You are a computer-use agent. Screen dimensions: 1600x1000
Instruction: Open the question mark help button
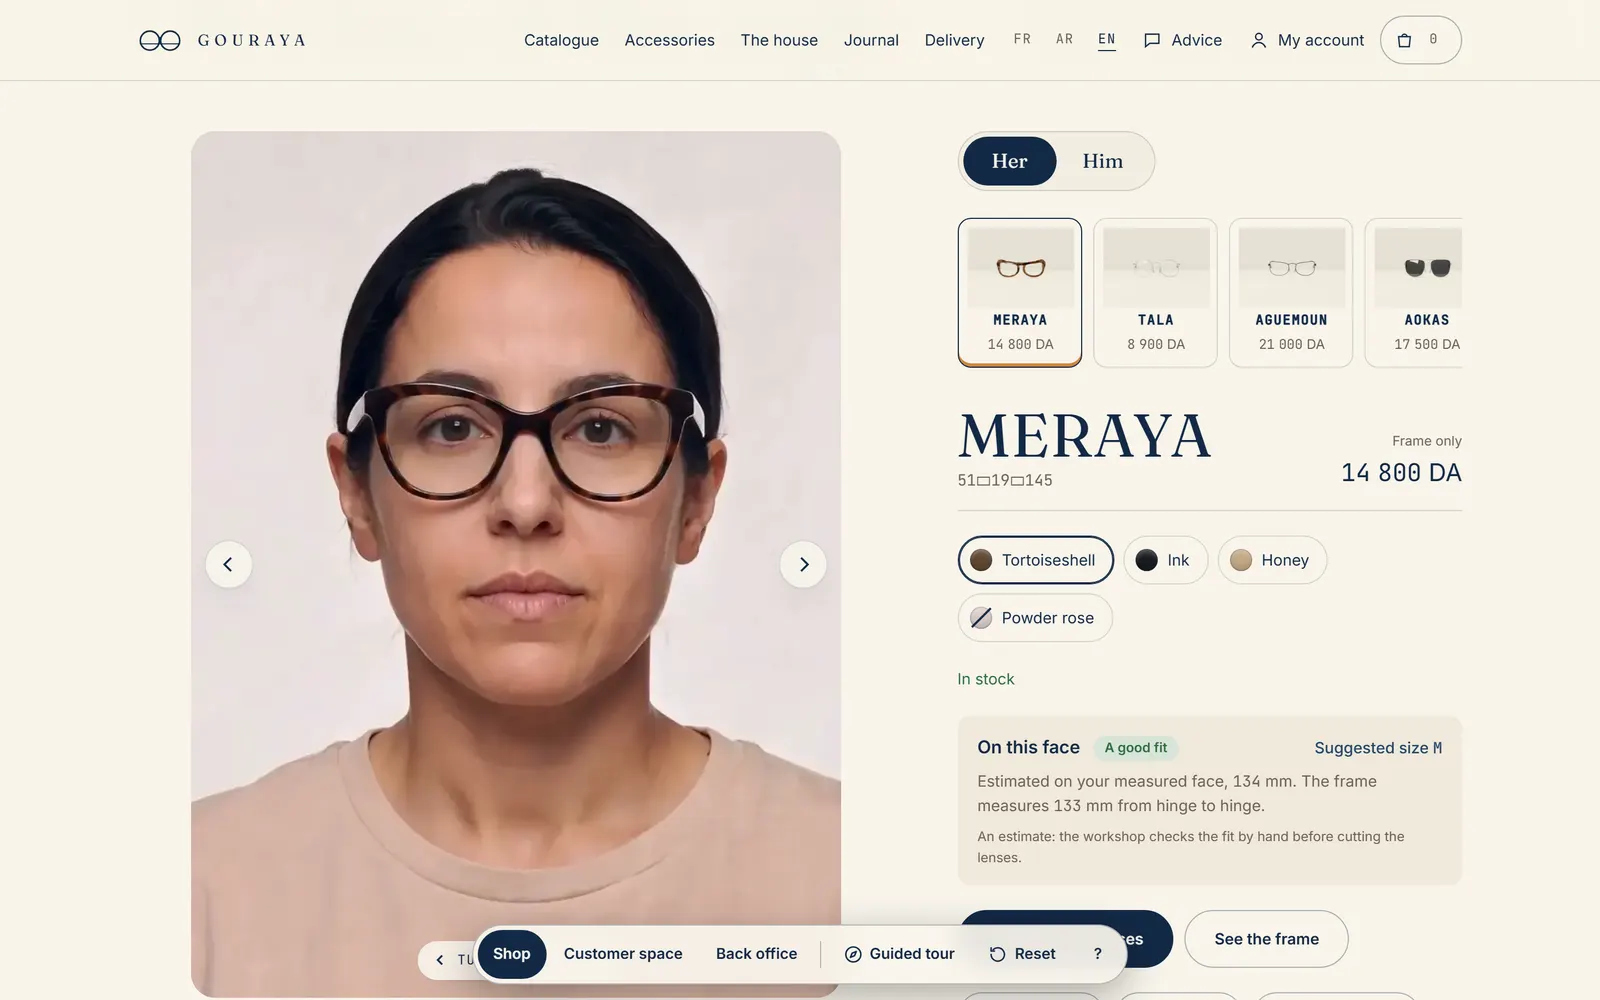(1097, 954)
